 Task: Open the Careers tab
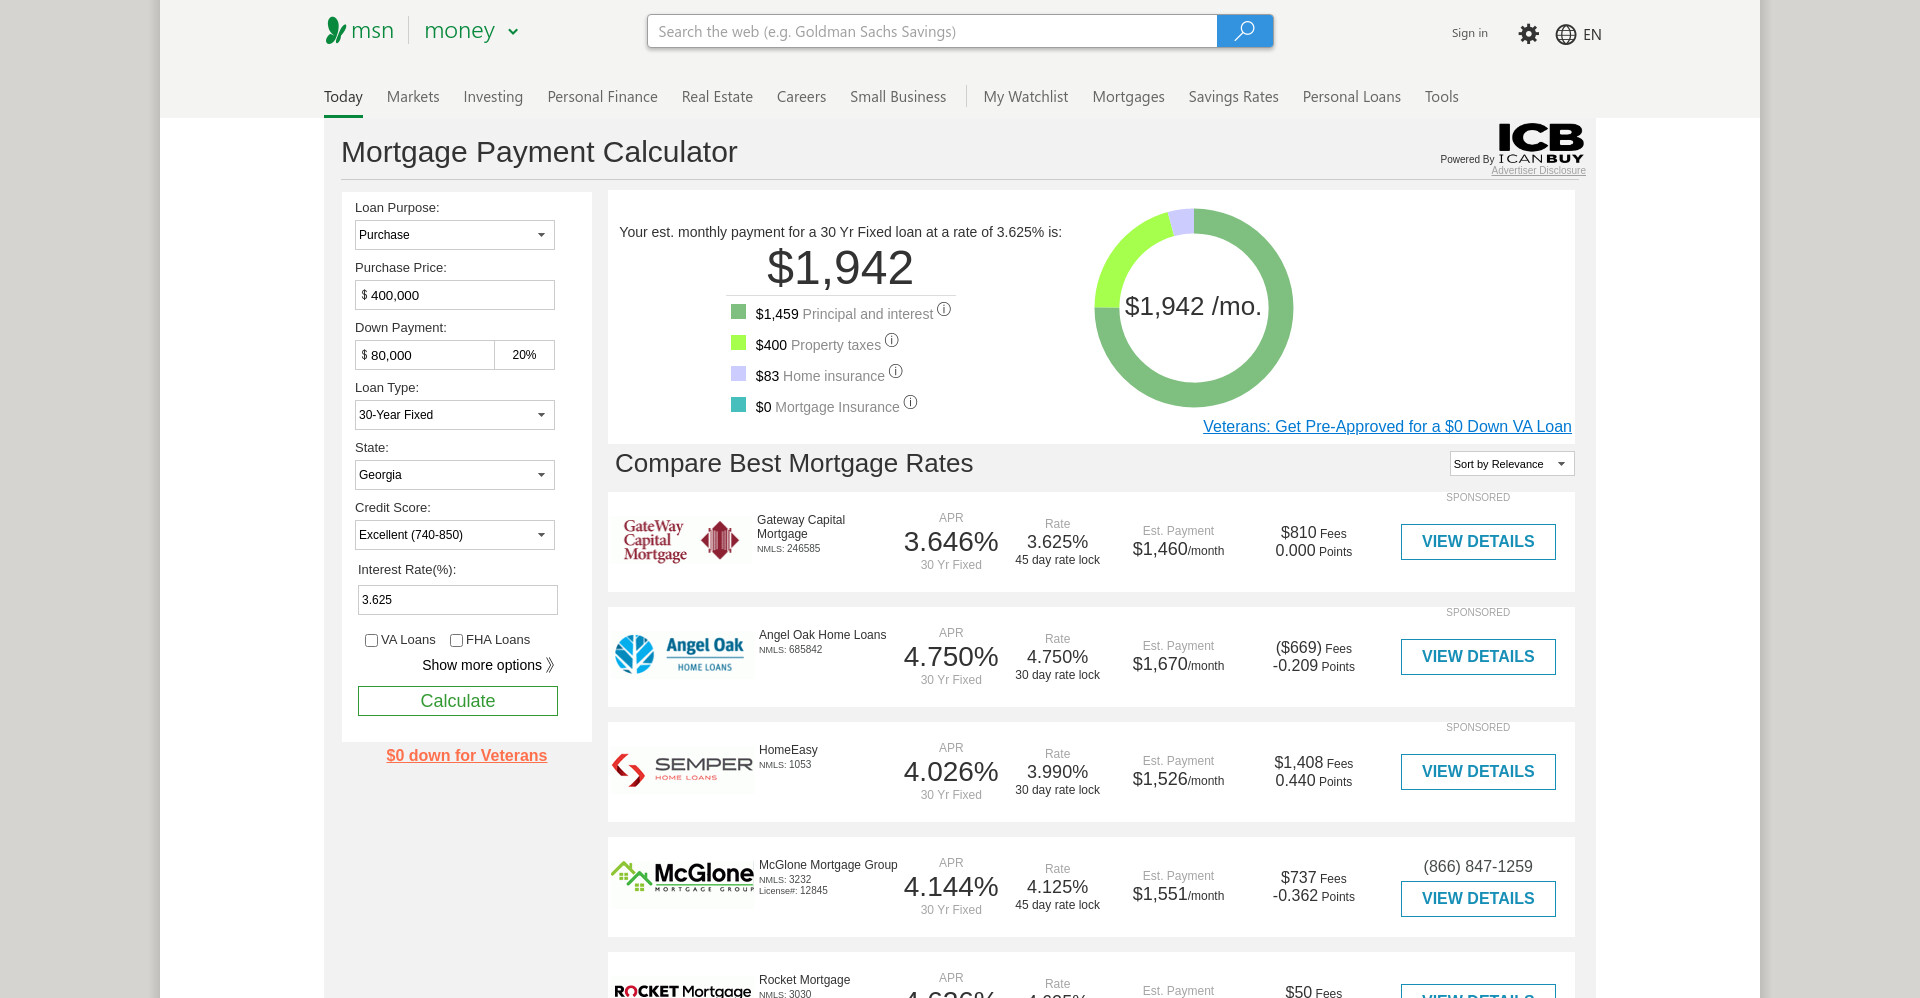tap(801, 97)
